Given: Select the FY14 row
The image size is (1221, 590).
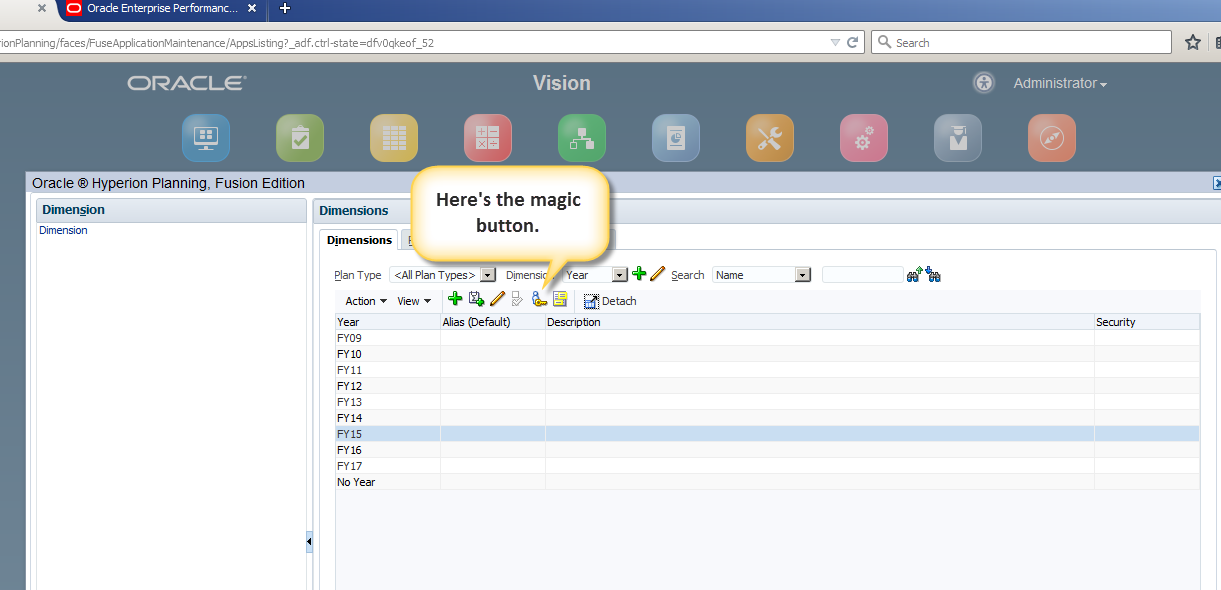Looking at the screenshot, I should click(x=767, y=418).
